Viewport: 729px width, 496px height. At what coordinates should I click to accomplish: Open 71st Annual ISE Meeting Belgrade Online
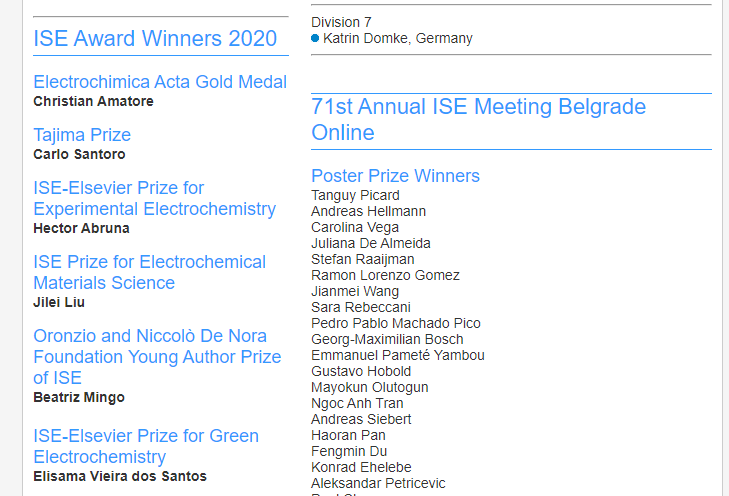478,119
